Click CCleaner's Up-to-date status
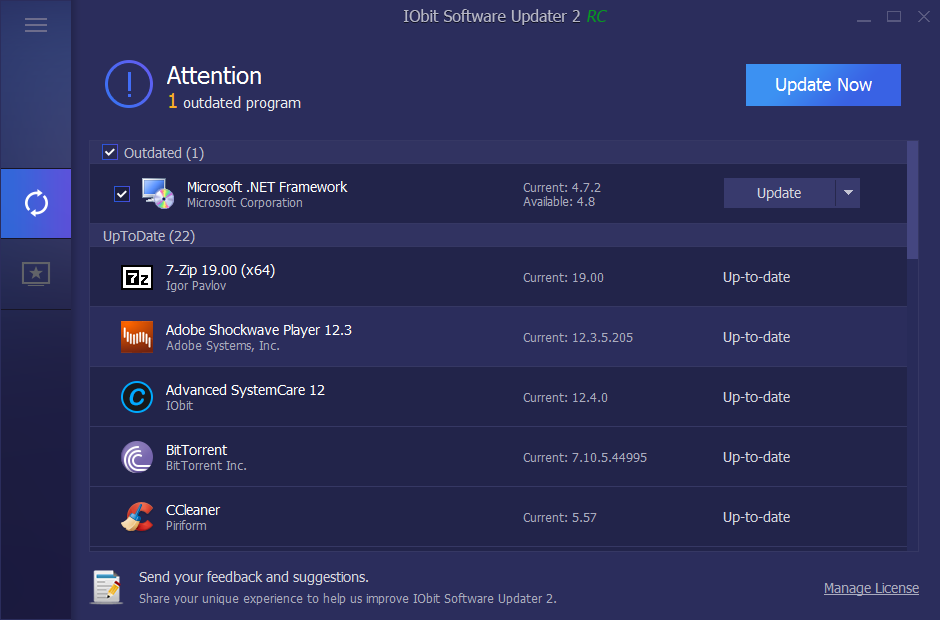 pos(757,517)
